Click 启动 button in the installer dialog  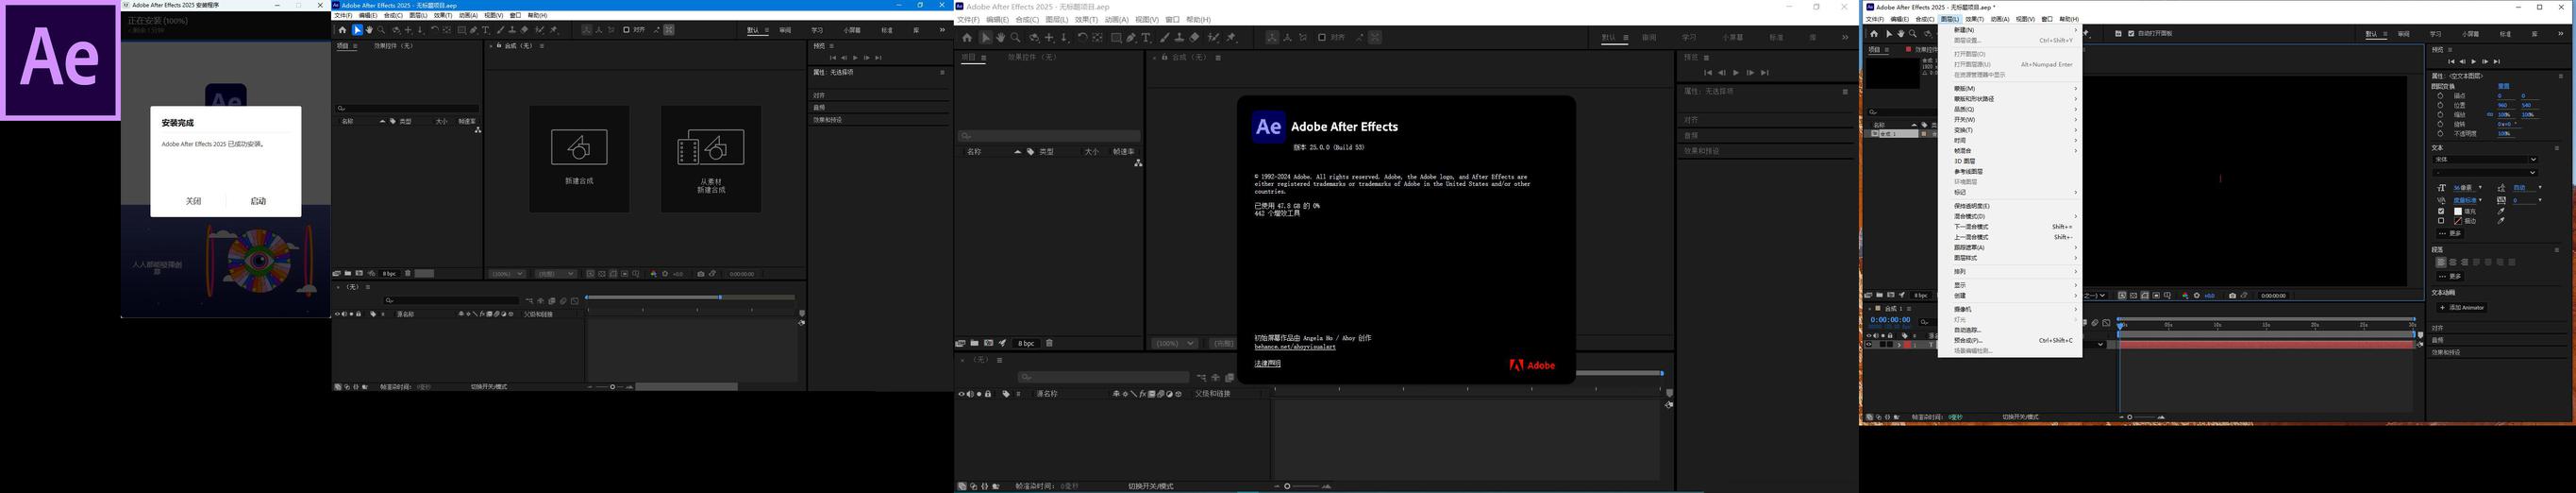tap(258, 201)
